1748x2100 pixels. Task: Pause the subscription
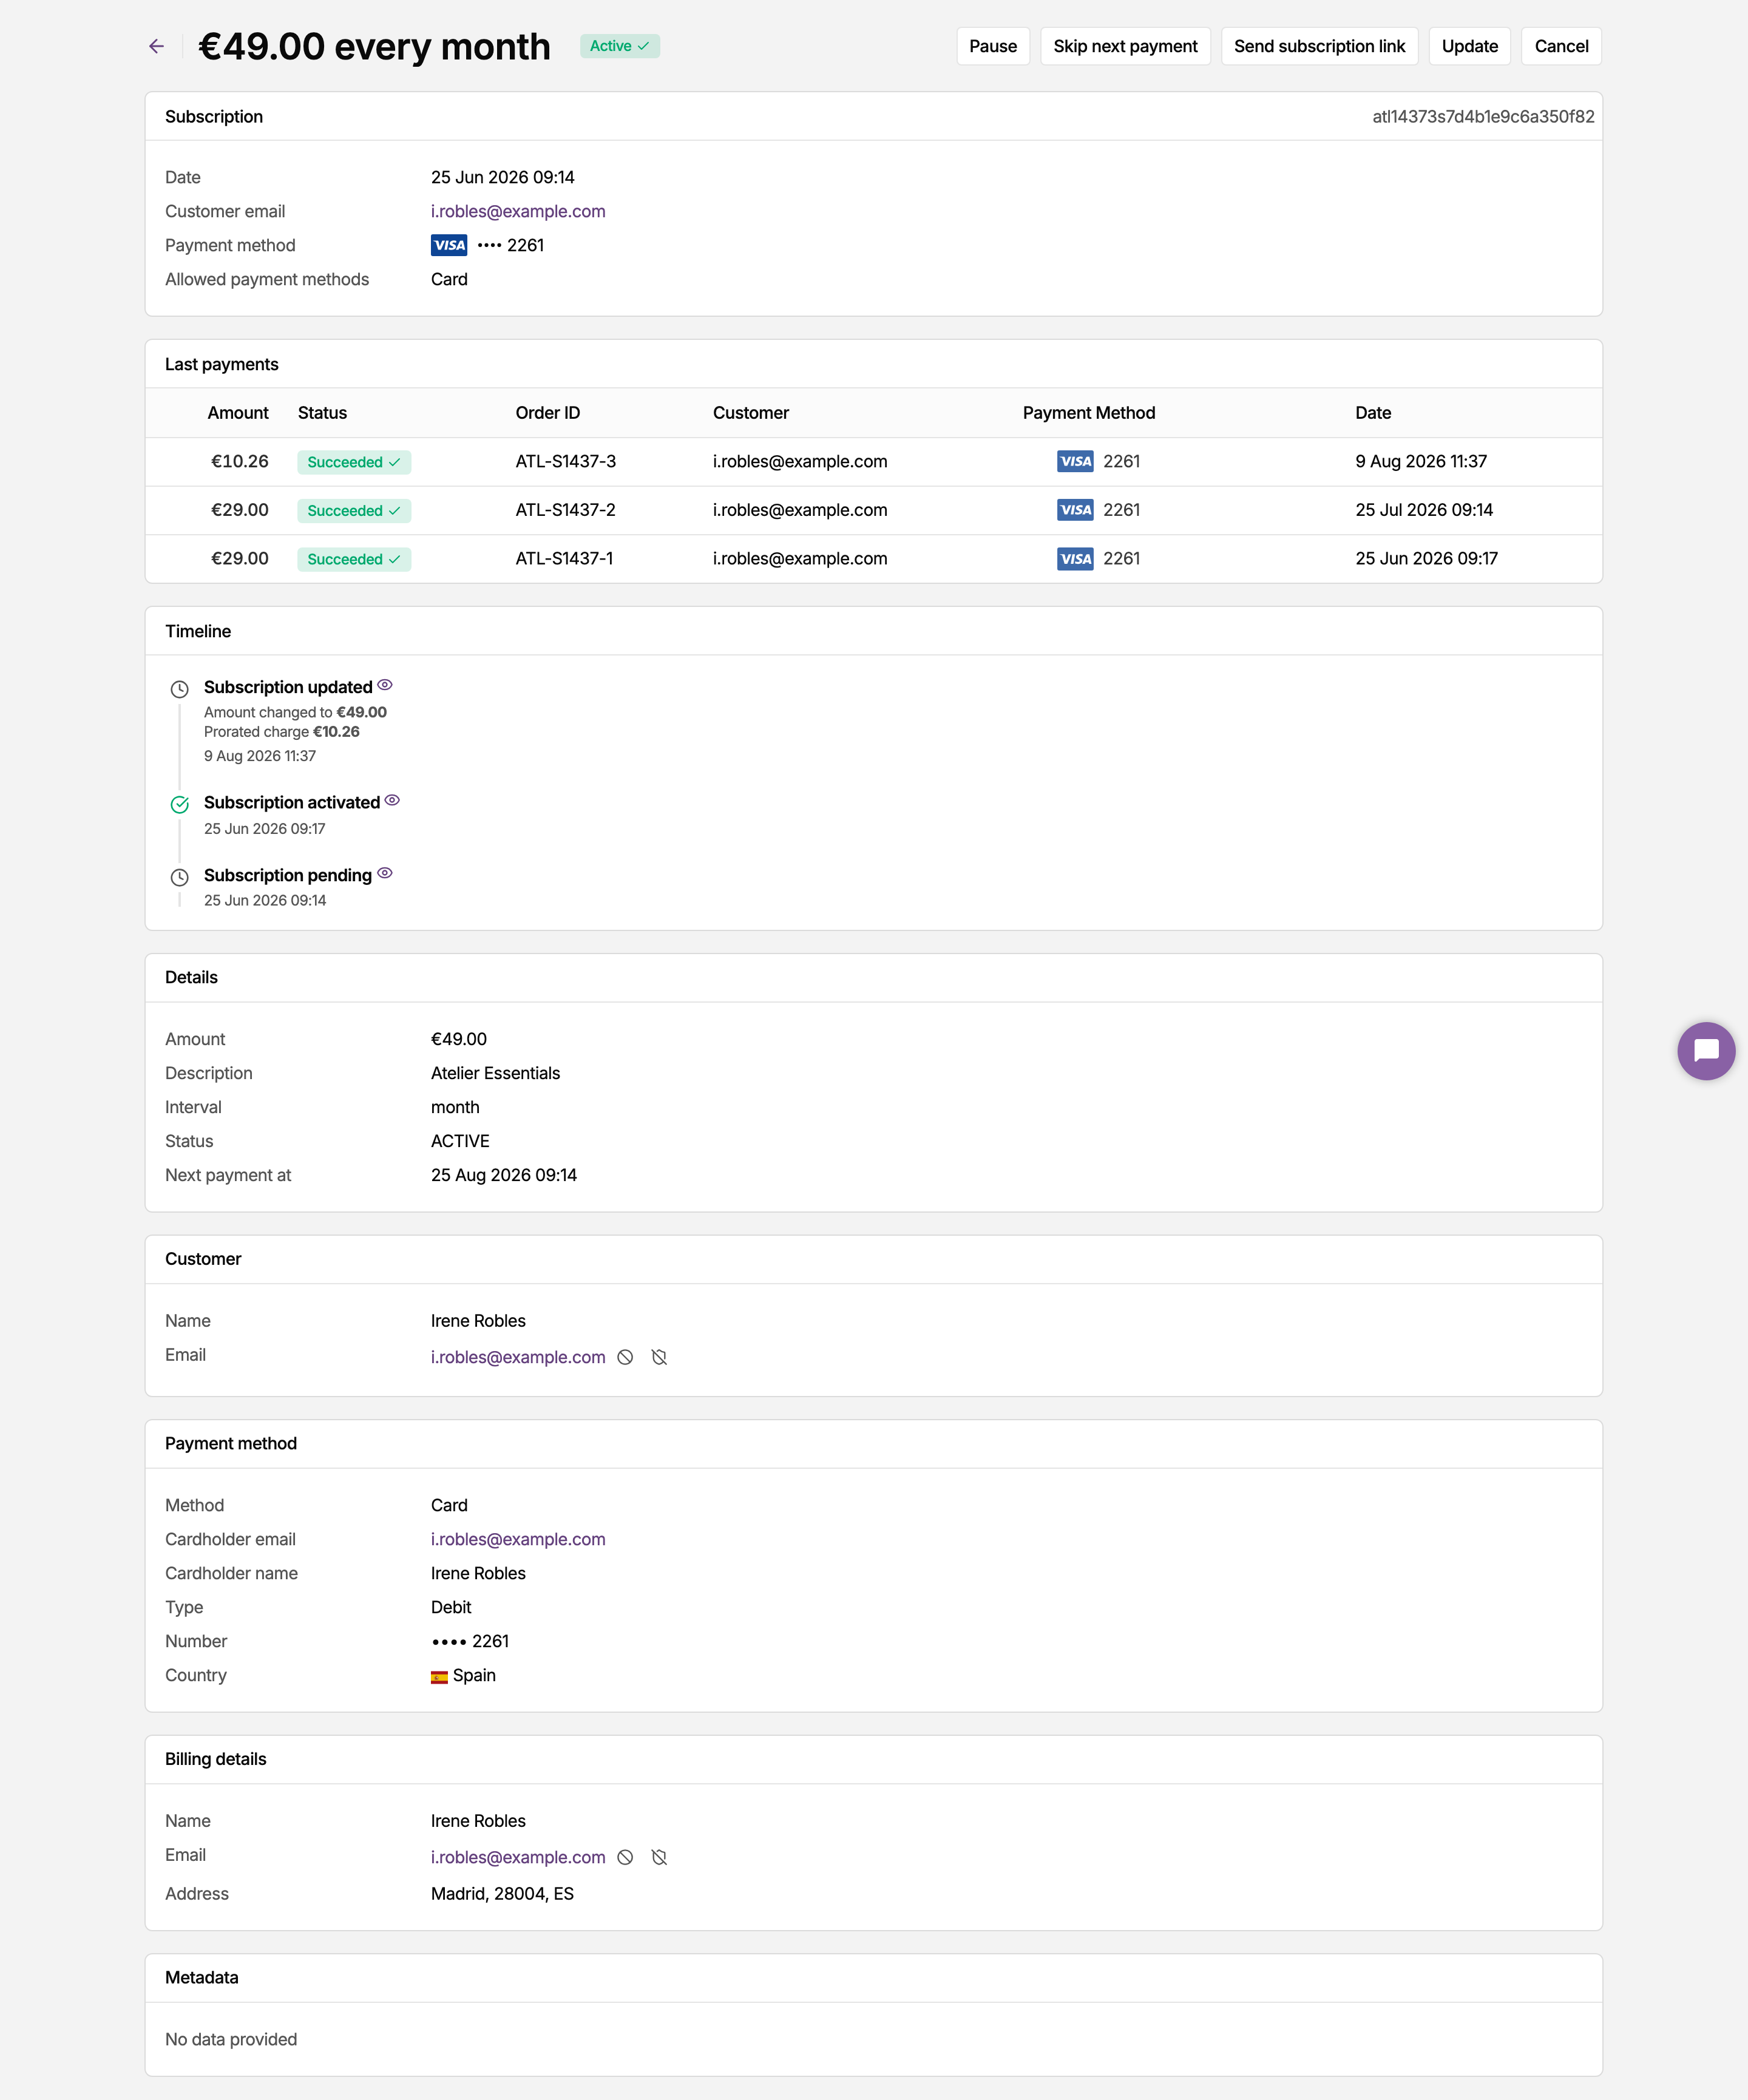pos(993,46)
